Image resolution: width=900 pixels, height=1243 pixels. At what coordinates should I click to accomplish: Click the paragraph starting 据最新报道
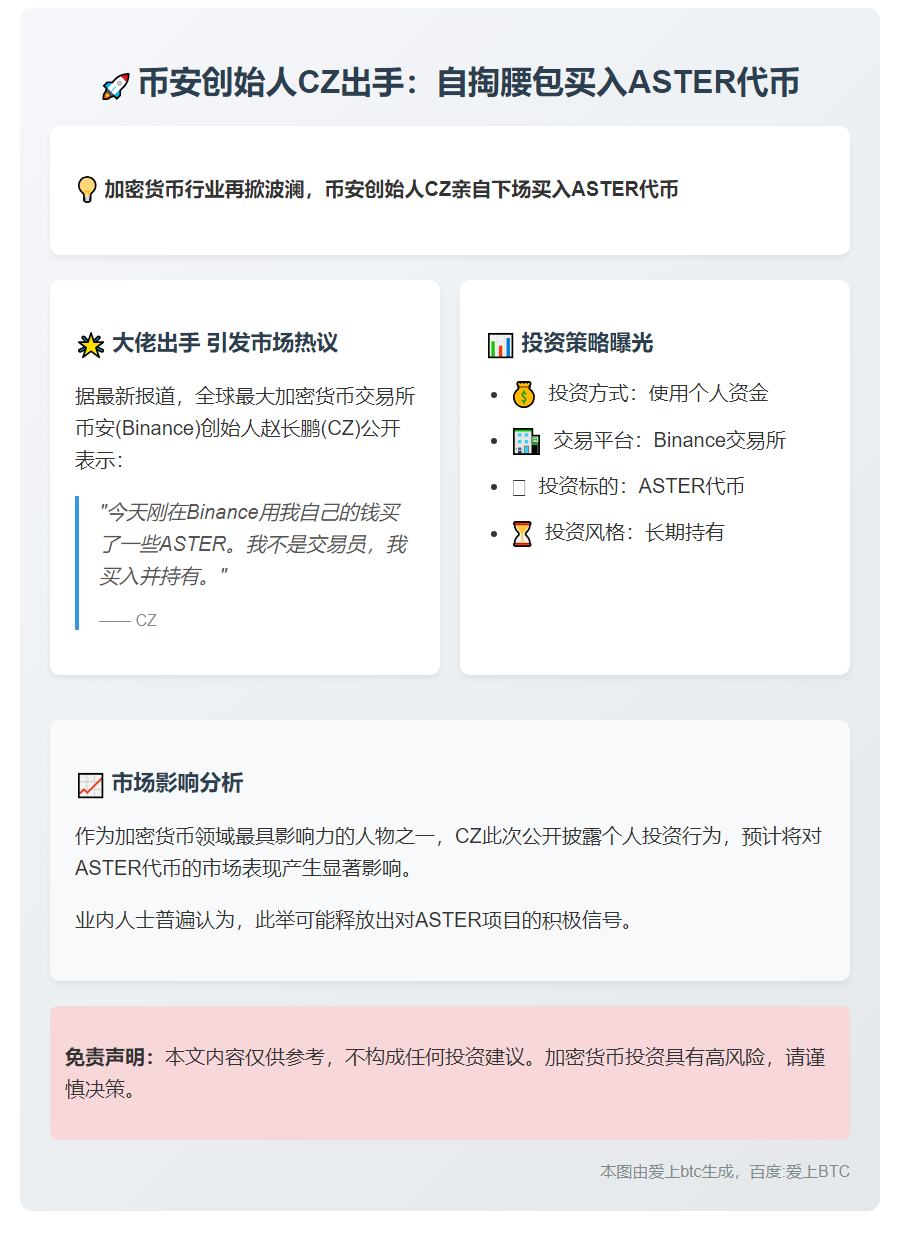pos(245,428)
